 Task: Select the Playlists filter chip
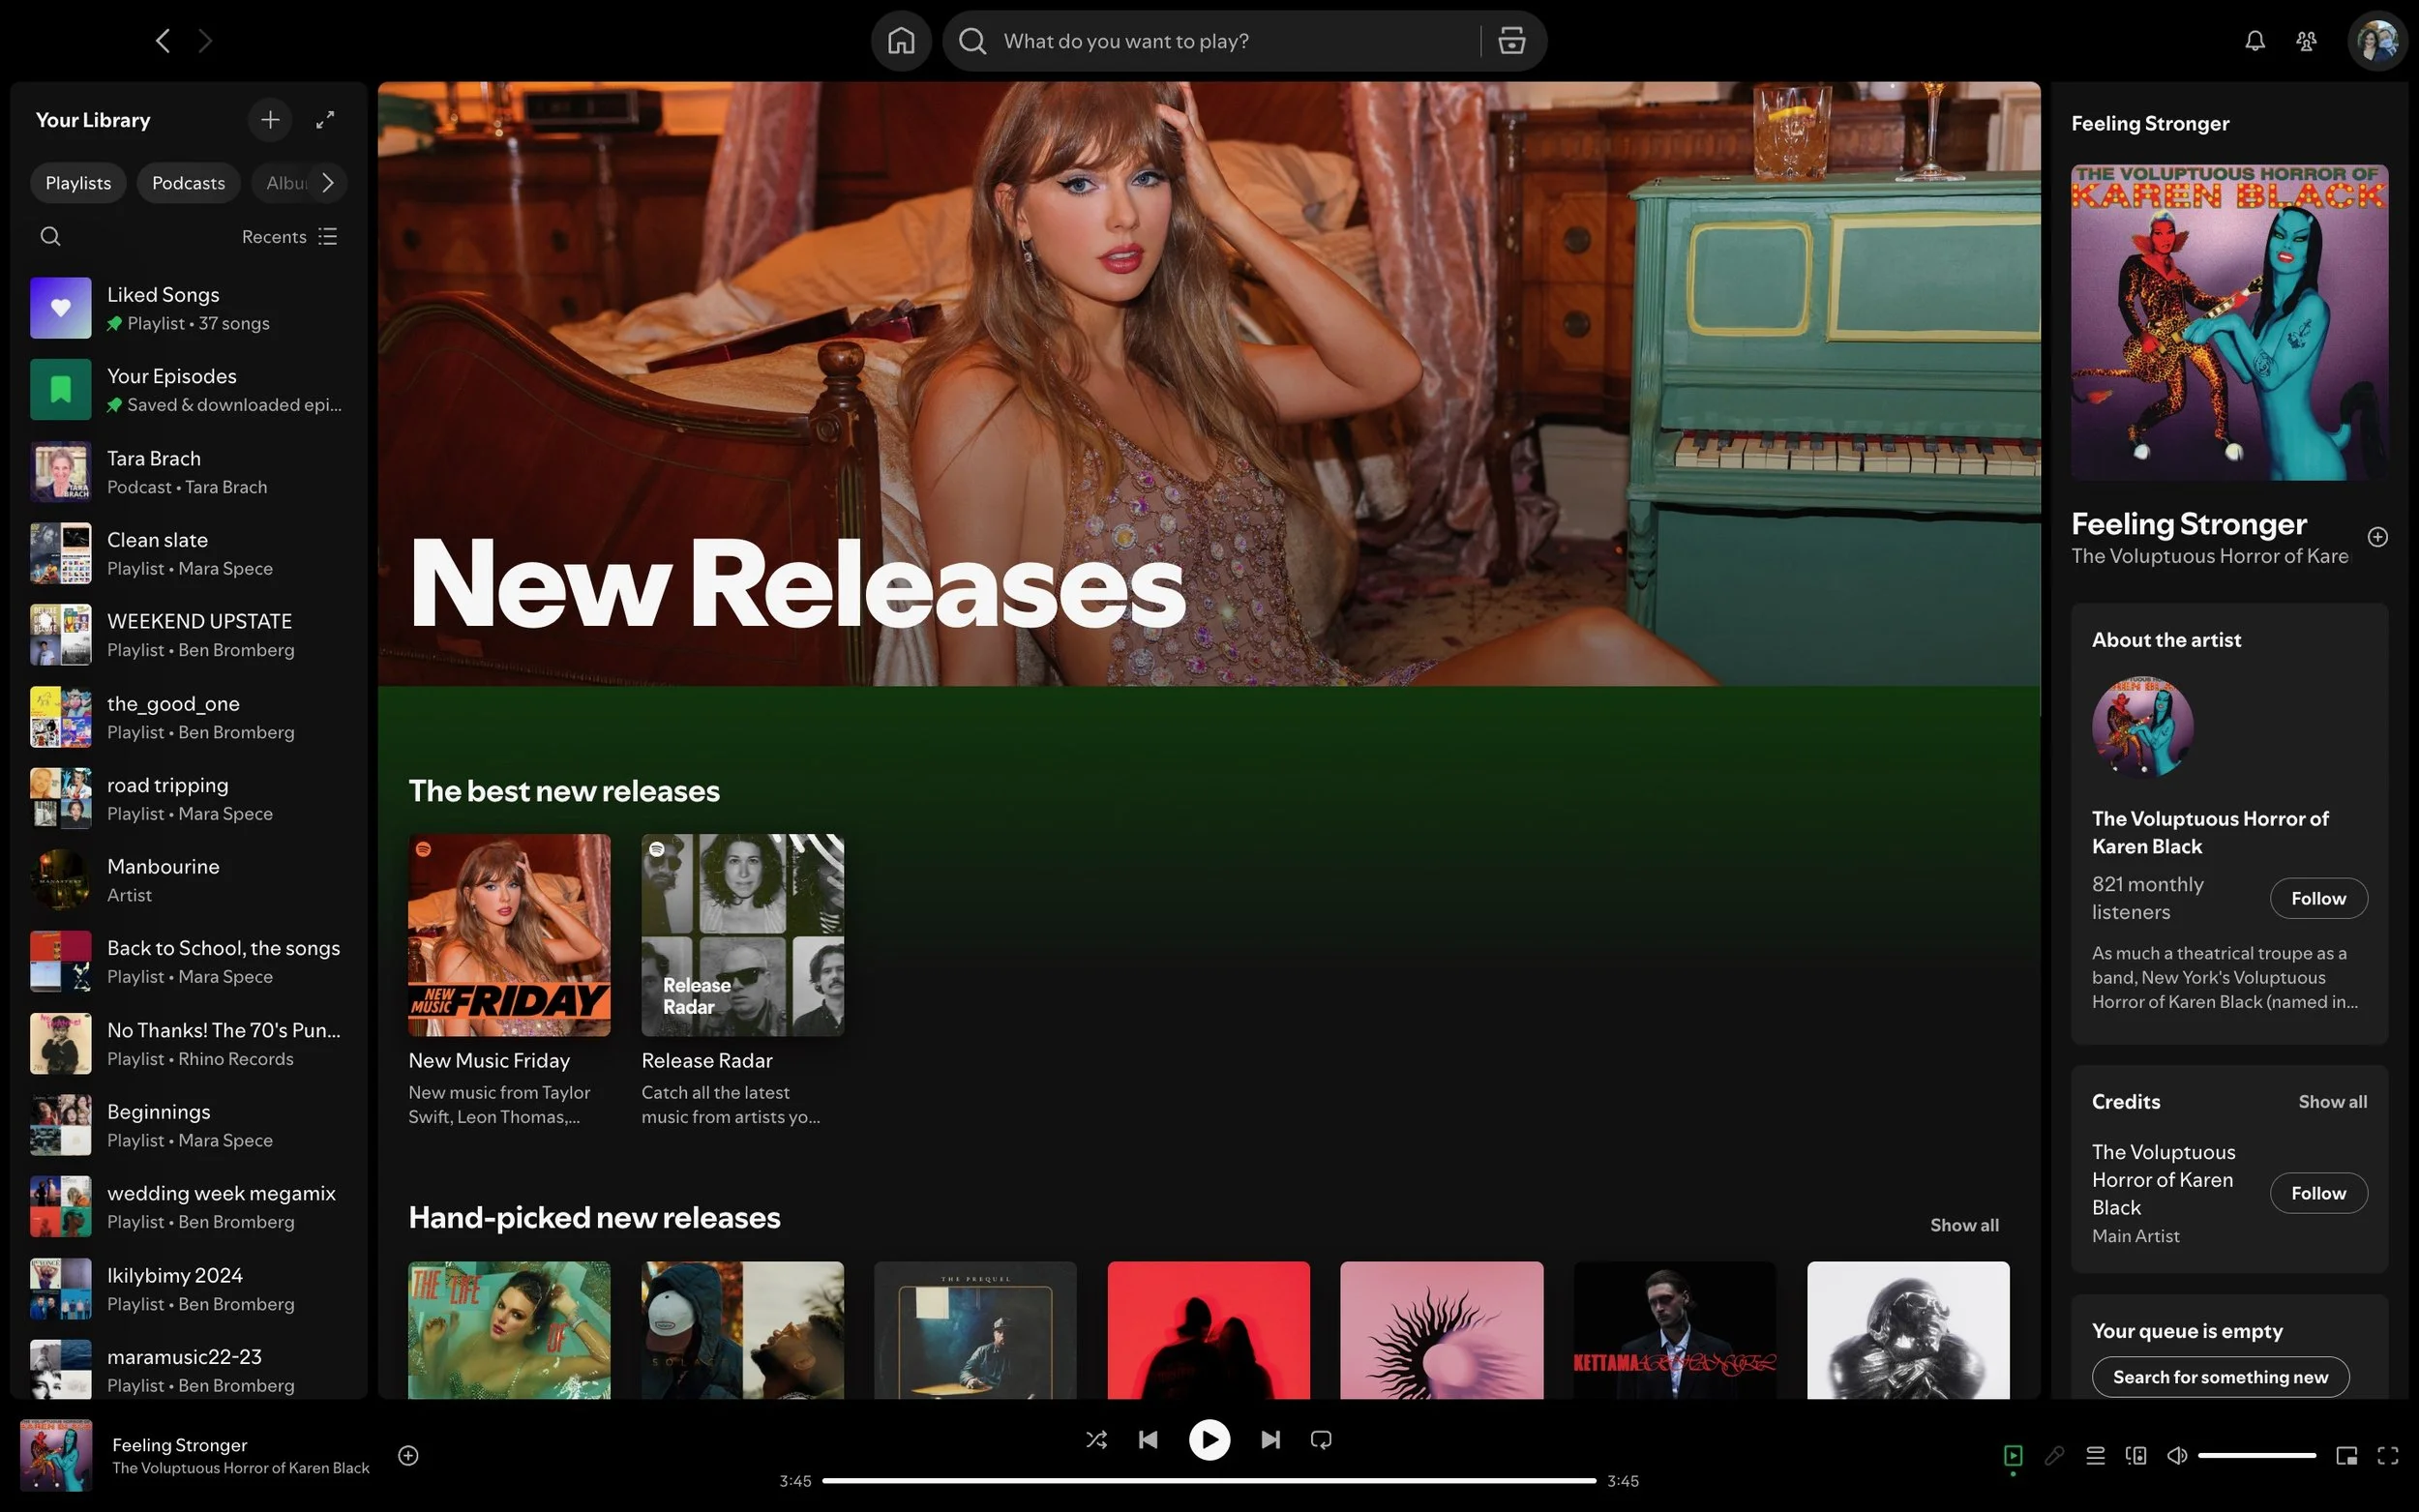coord(78,183)
